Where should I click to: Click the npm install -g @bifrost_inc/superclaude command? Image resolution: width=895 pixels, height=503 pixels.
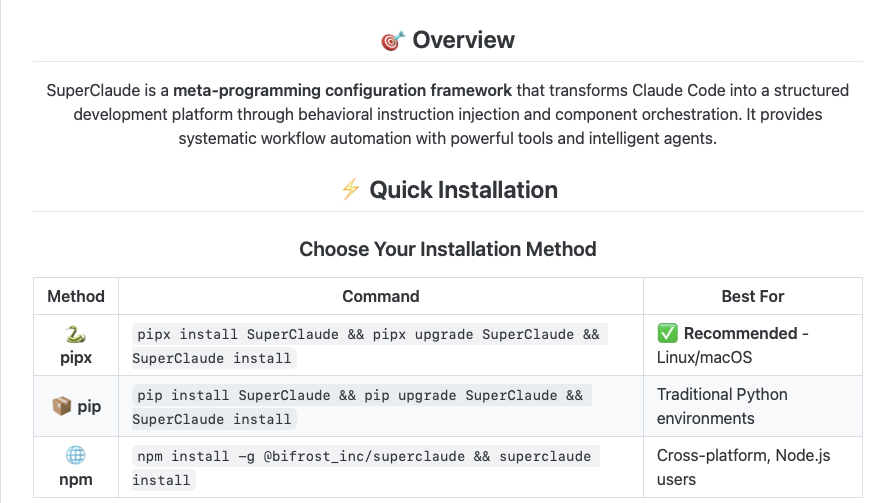(365, 468)
